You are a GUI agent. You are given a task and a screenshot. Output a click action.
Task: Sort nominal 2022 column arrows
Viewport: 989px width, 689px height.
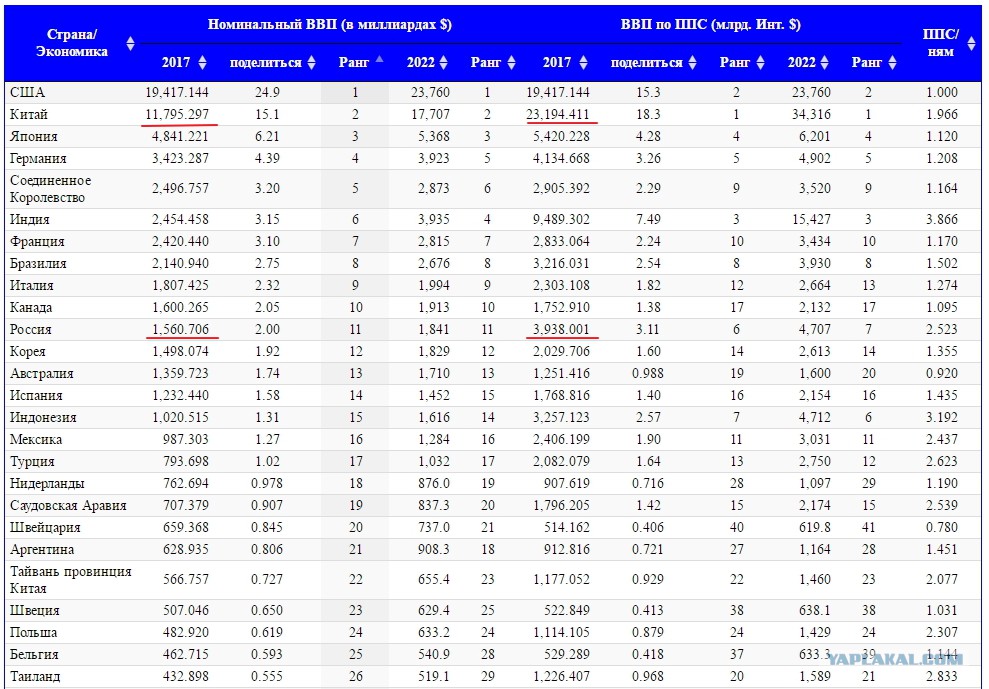(x=444, y=62)
